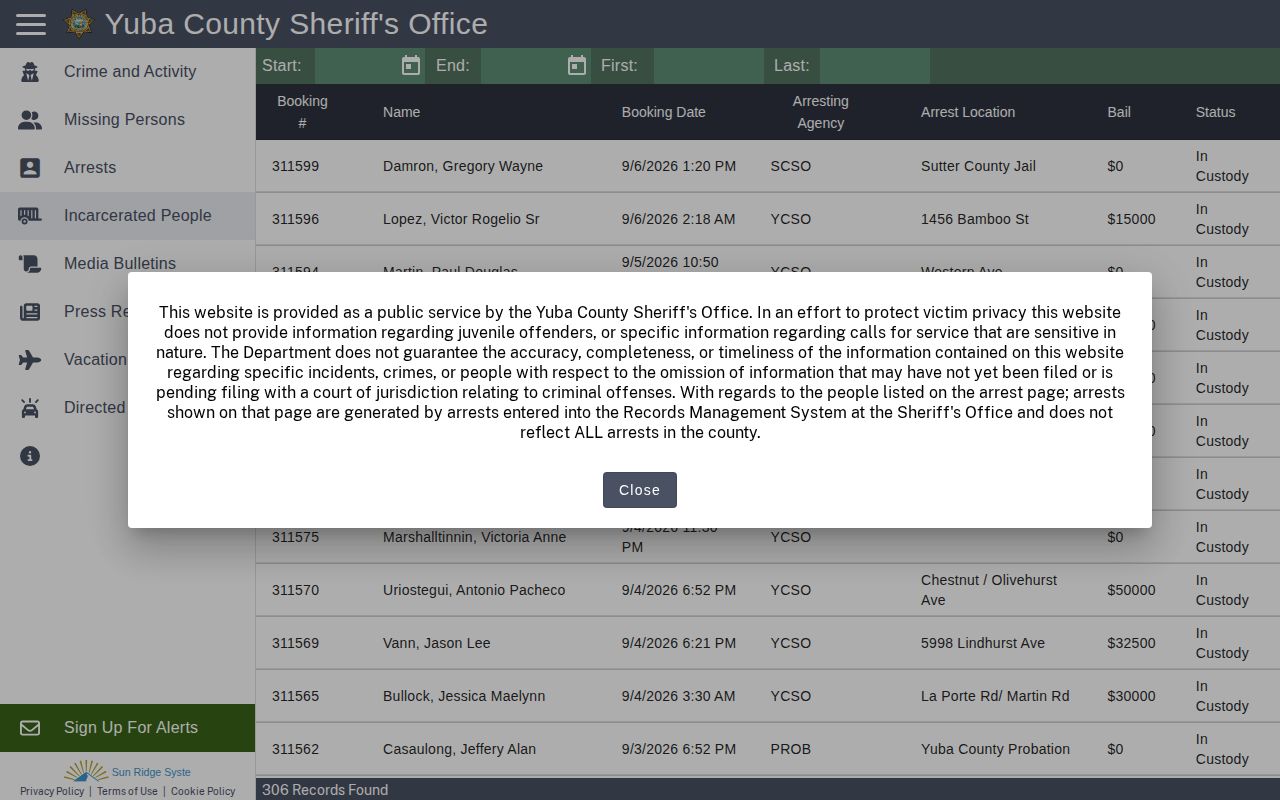
Task: Click Yuba County Probation location cell
Action: 995,749
